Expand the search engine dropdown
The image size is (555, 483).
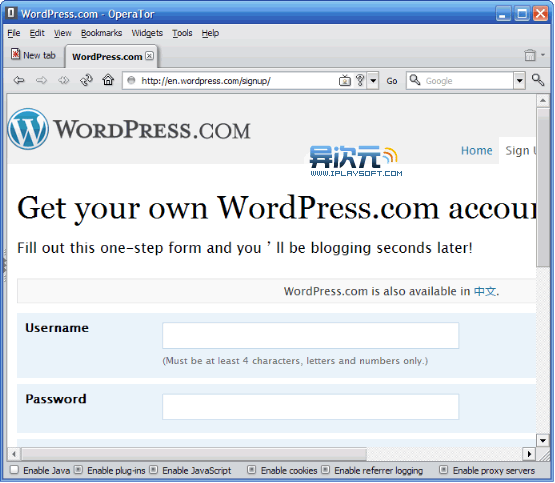[x=519, y=81]
